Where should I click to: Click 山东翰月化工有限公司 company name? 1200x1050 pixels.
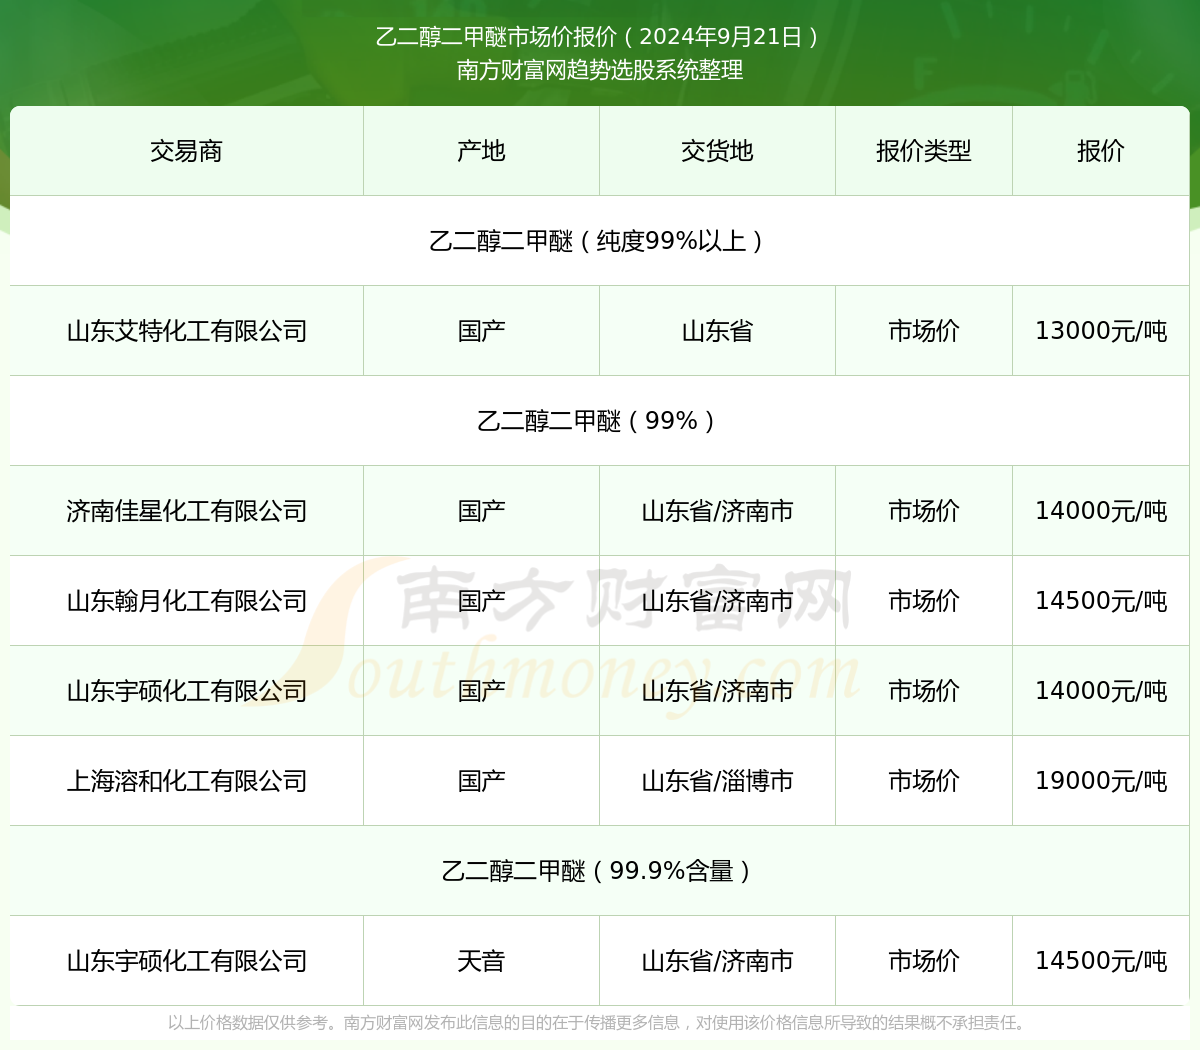186,601
